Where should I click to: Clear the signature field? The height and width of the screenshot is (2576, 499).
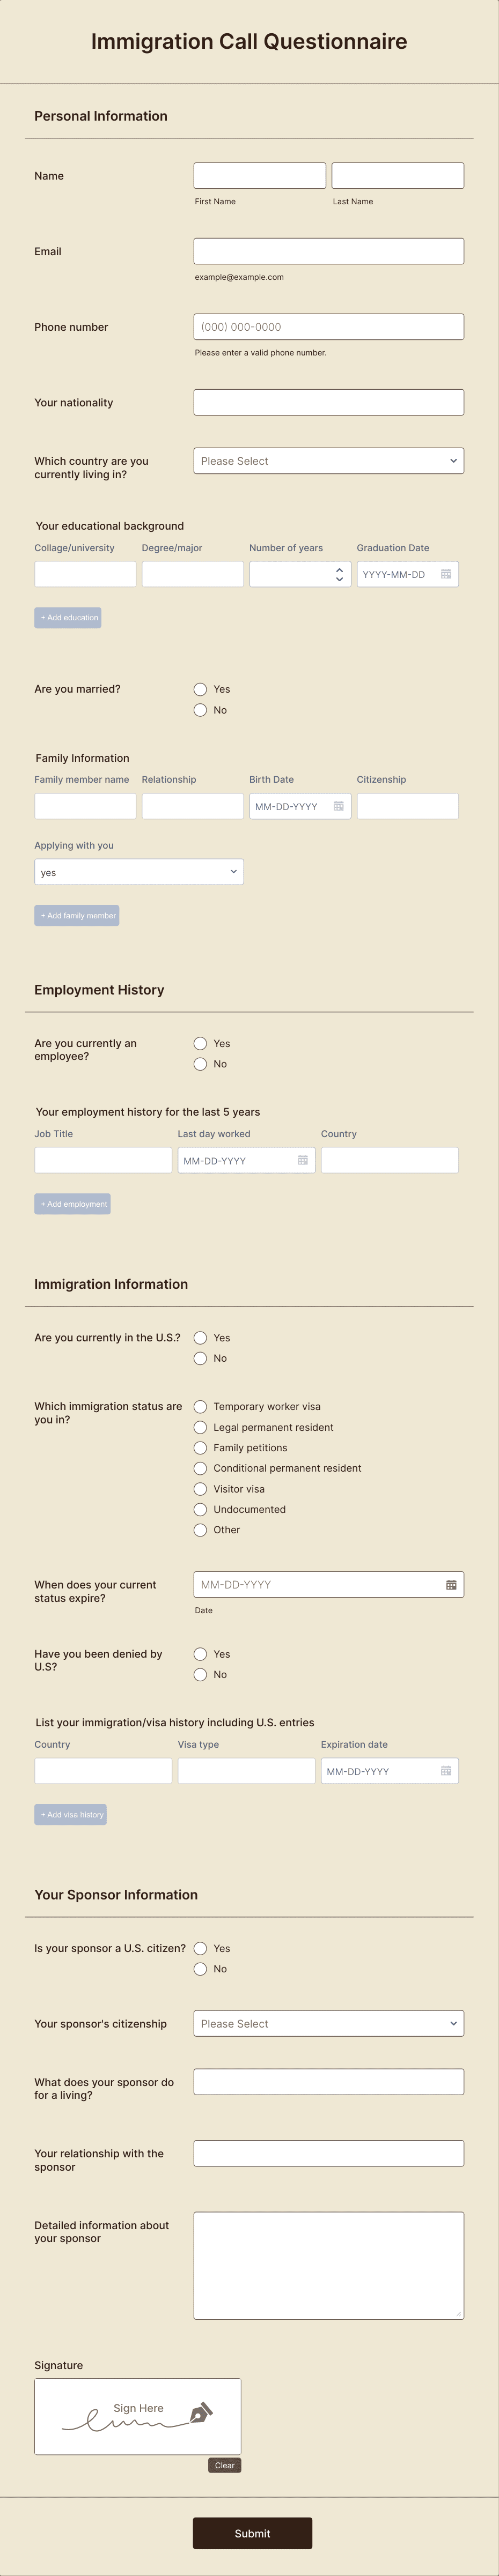pos(224,2465)
